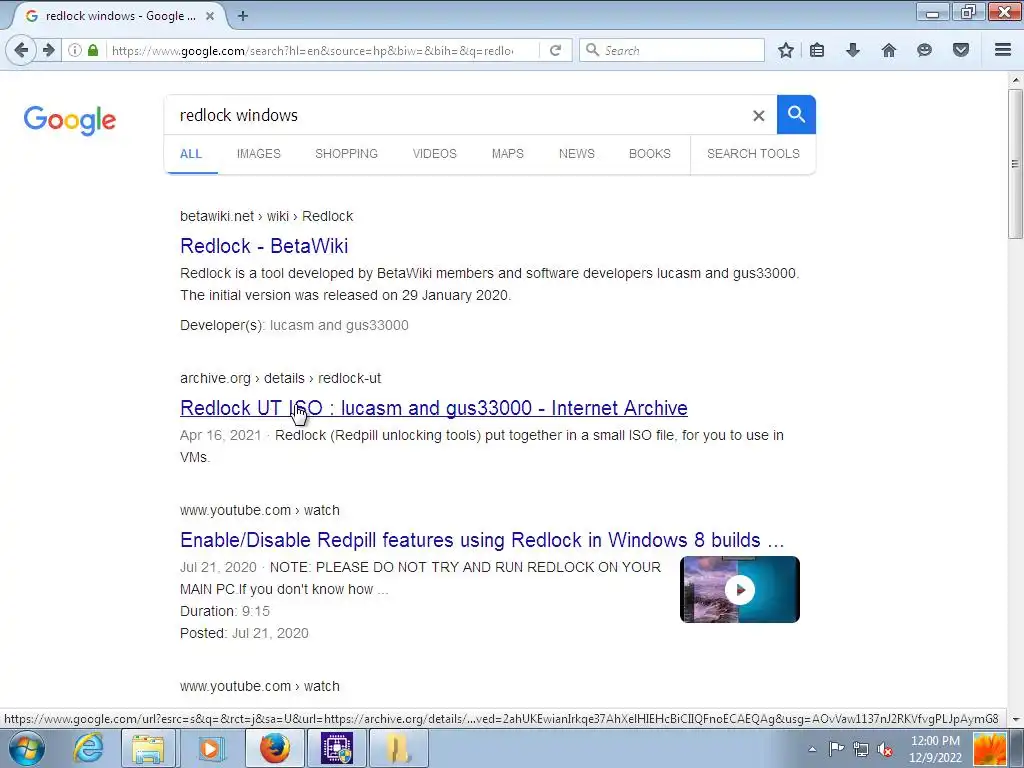Launch Internet Explorer from the taskbar
The height and width of the screenshot is (768, 1024).
pos(88,748)
